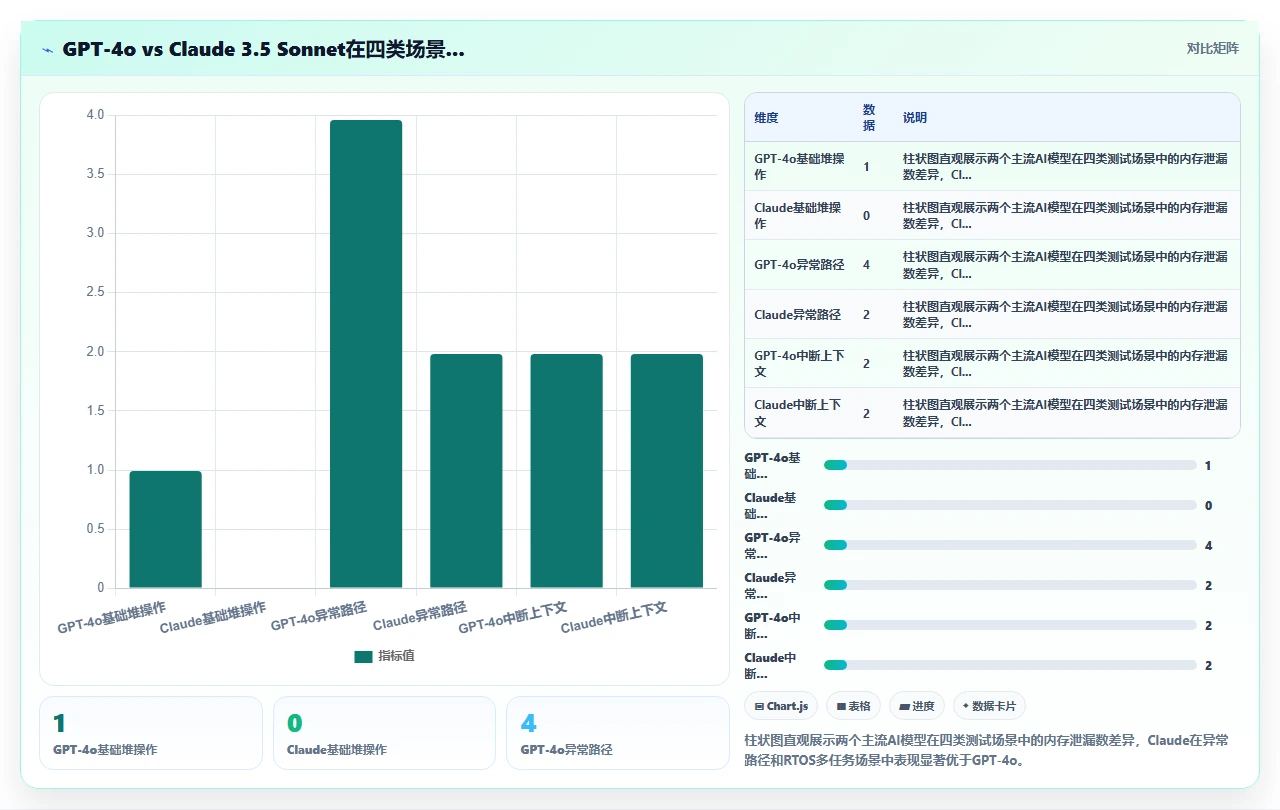Click the GPT-4o中断... progress bar
1280x810 pixels.
[1010, 625]
